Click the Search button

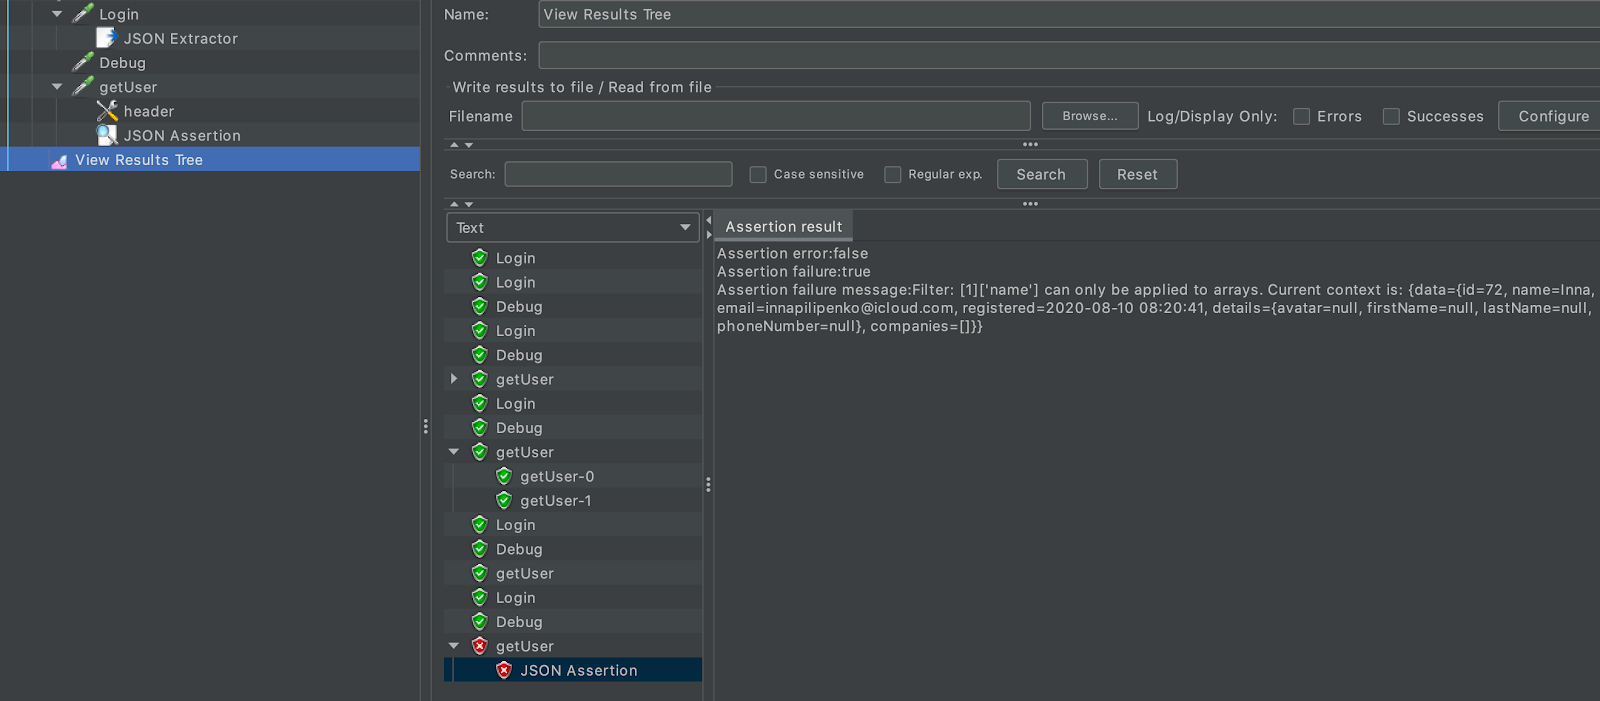(1042, 174)
